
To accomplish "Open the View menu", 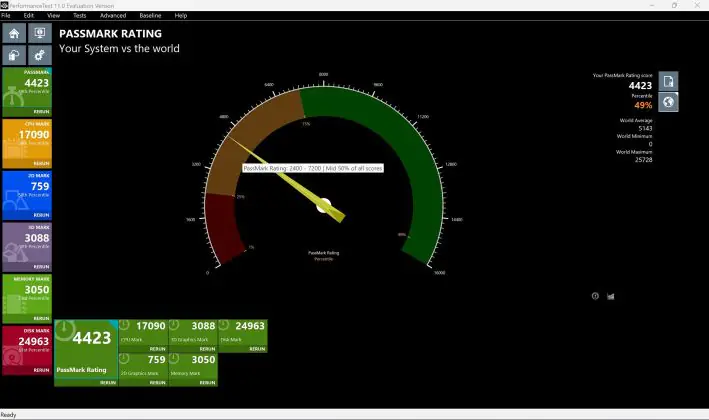I will tap(53, 15).
